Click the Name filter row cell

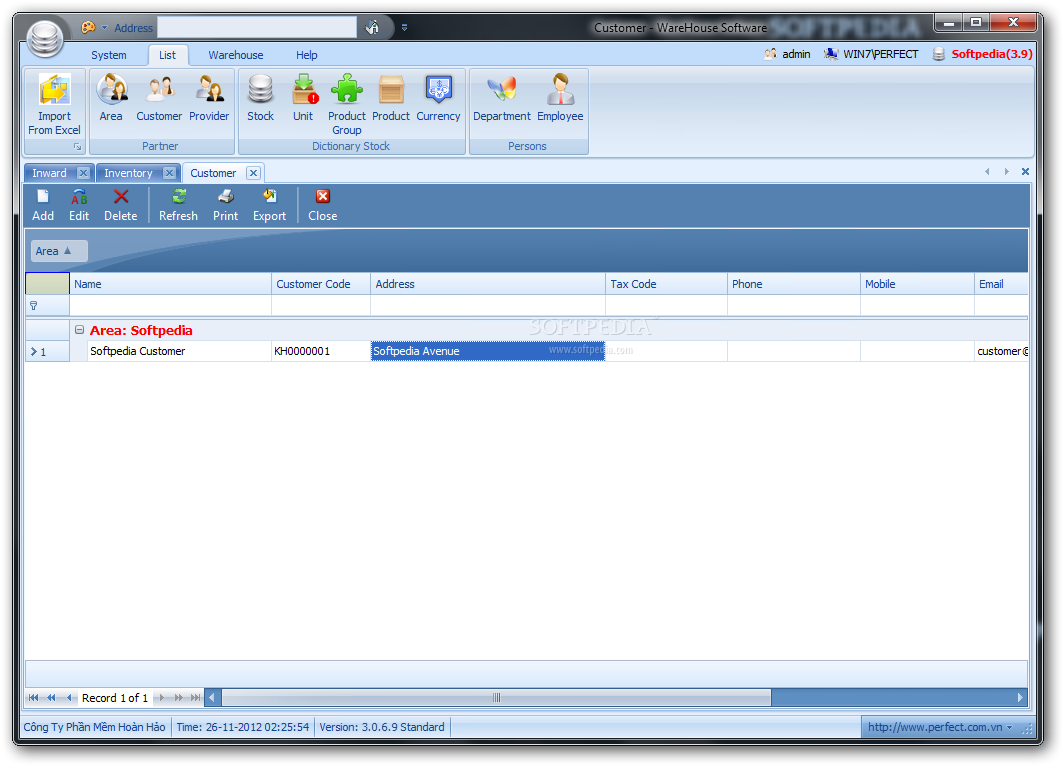pos(170,306)
